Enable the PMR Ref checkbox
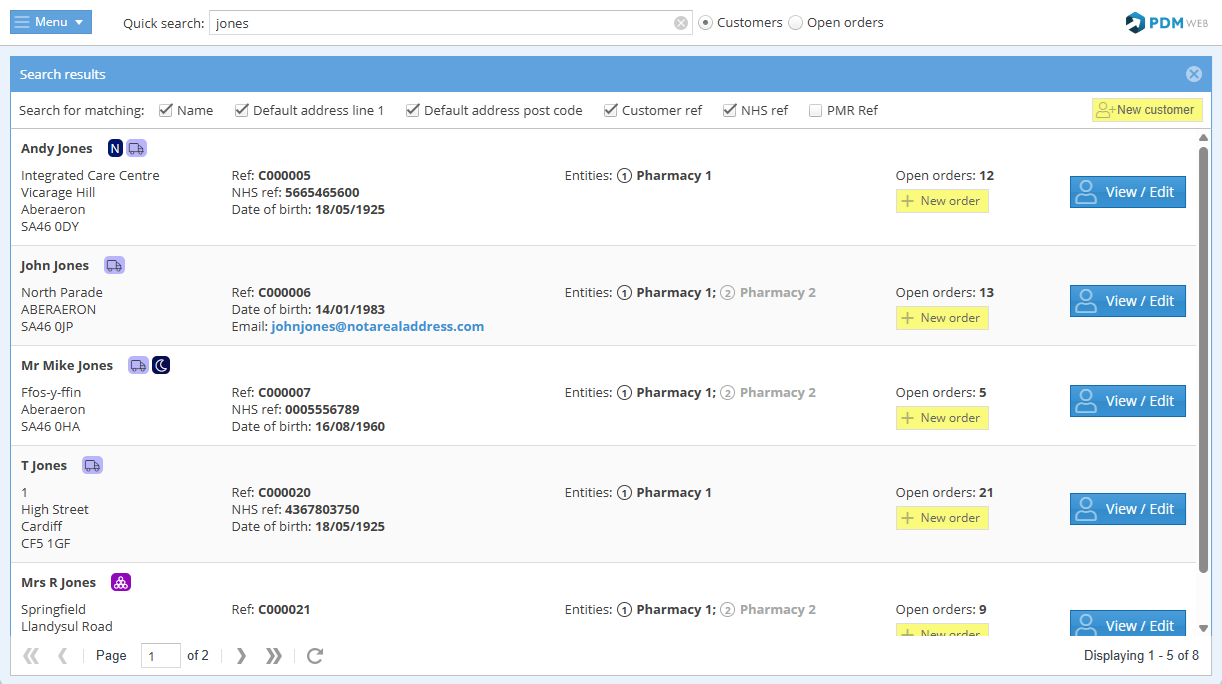Image resolution: width=1222 pixels, height=684 pixels. pyautogui.click(x=816, y=111)
